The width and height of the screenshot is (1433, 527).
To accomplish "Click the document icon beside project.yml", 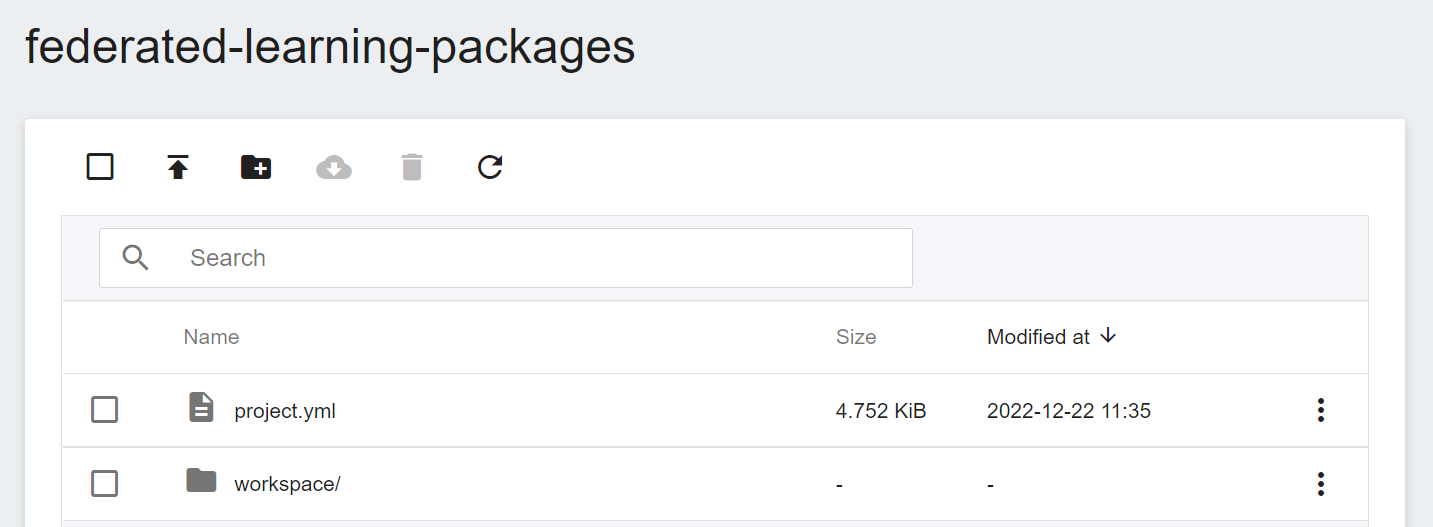I will [x=201, y=408].
